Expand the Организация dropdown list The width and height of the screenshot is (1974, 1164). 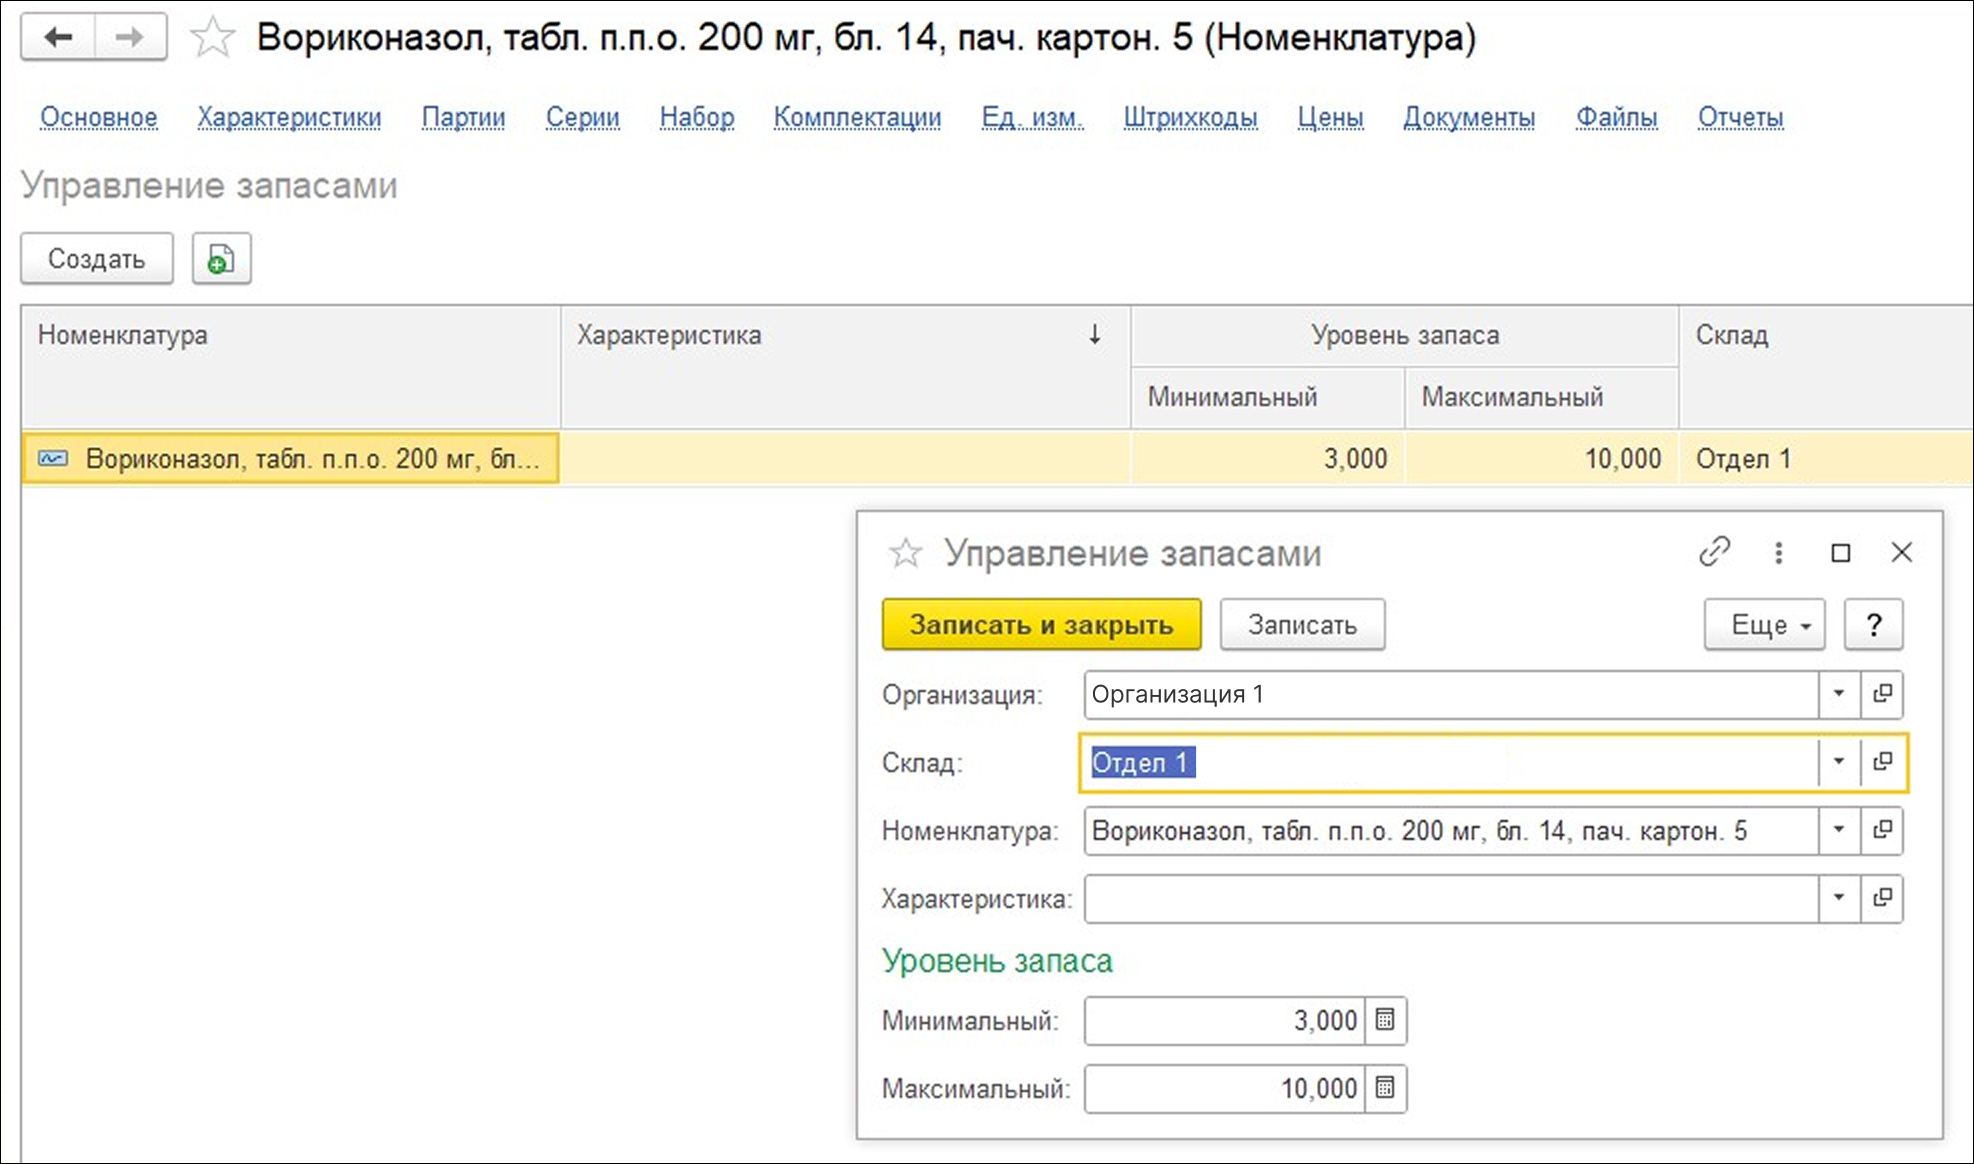tap(1838, 694)
